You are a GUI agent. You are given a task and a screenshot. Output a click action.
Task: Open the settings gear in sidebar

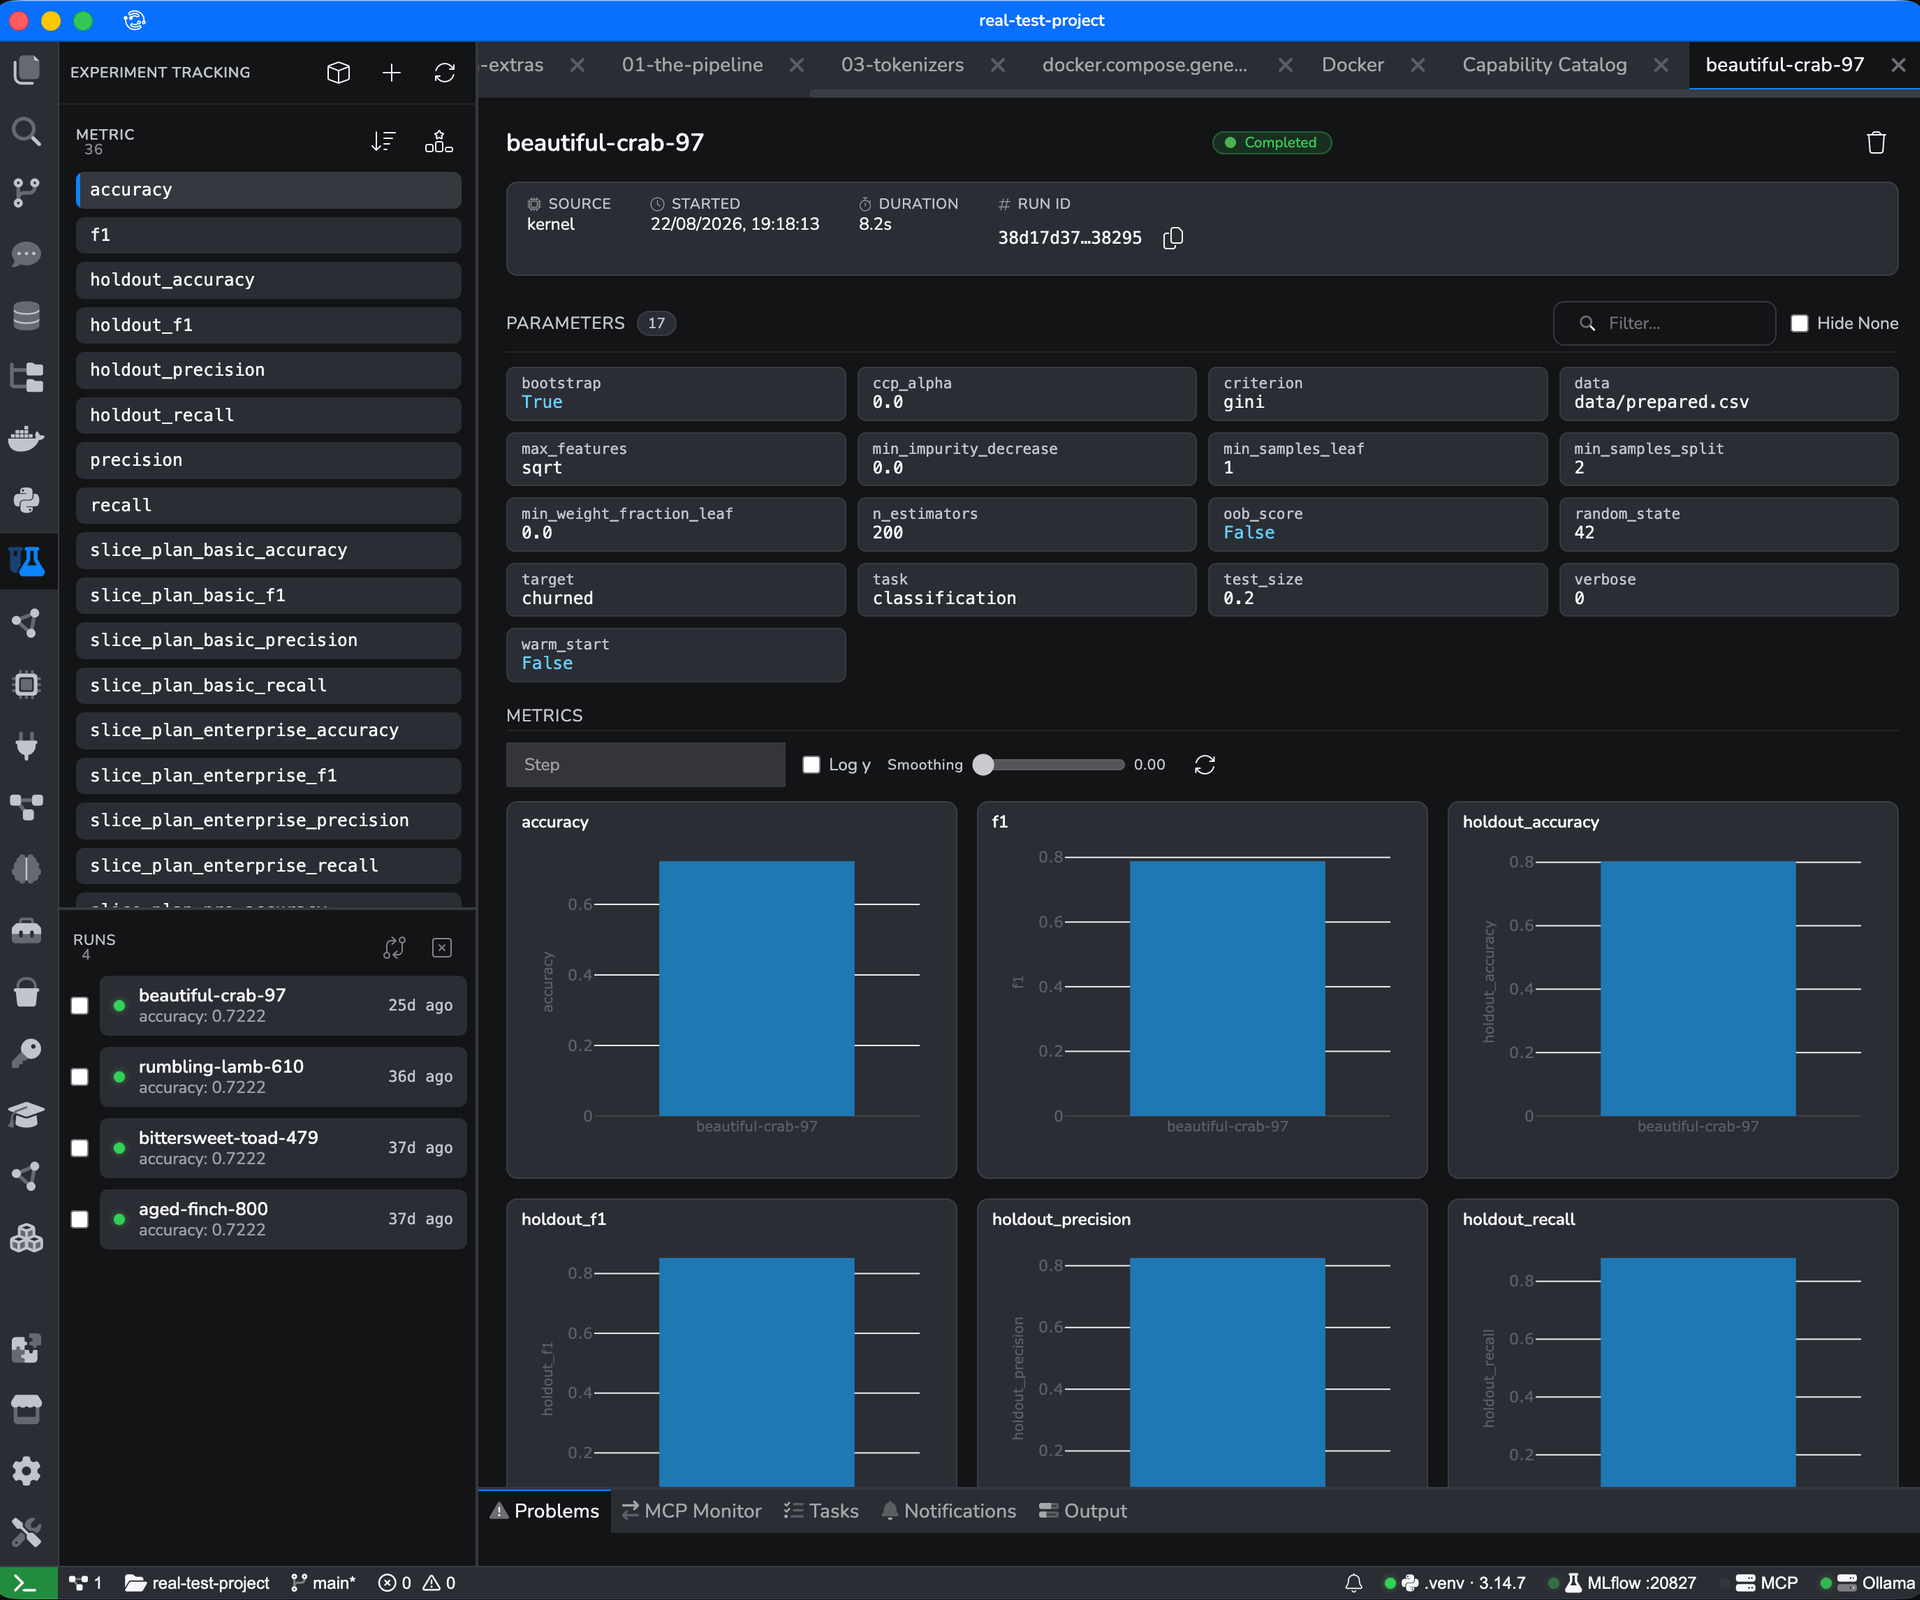(27, 1470)
